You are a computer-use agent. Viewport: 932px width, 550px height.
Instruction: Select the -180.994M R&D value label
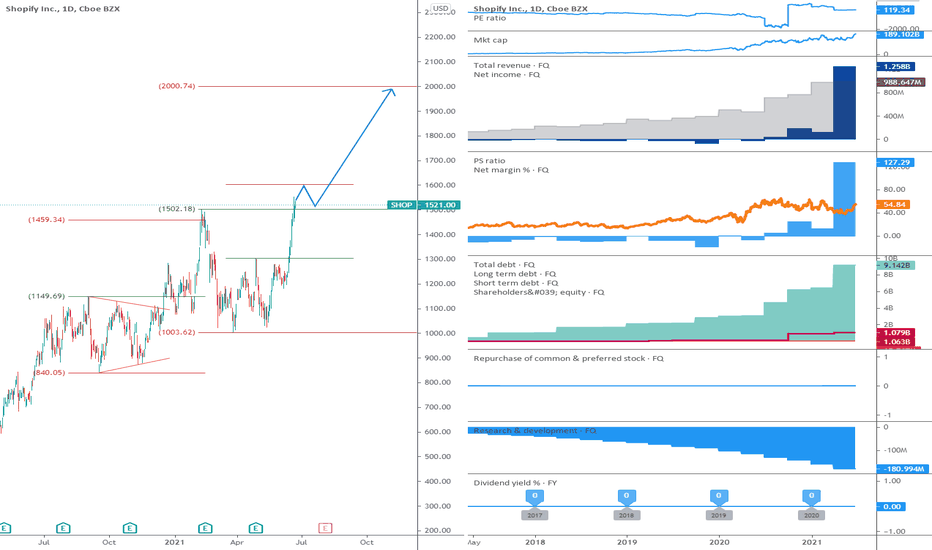click(903, 469)
